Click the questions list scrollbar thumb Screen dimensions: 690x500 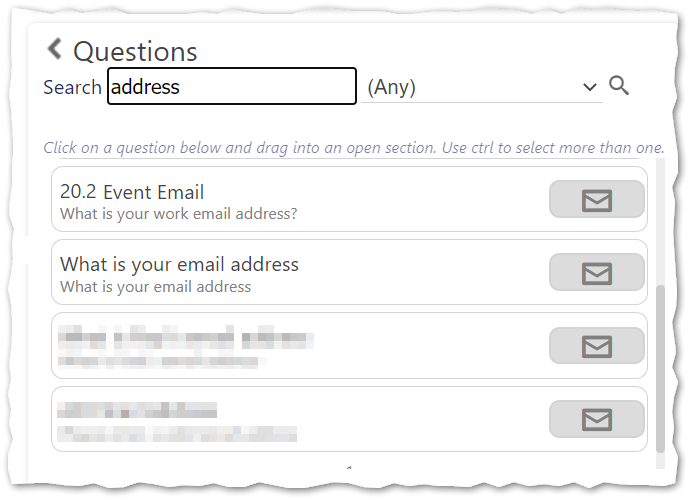659,370
